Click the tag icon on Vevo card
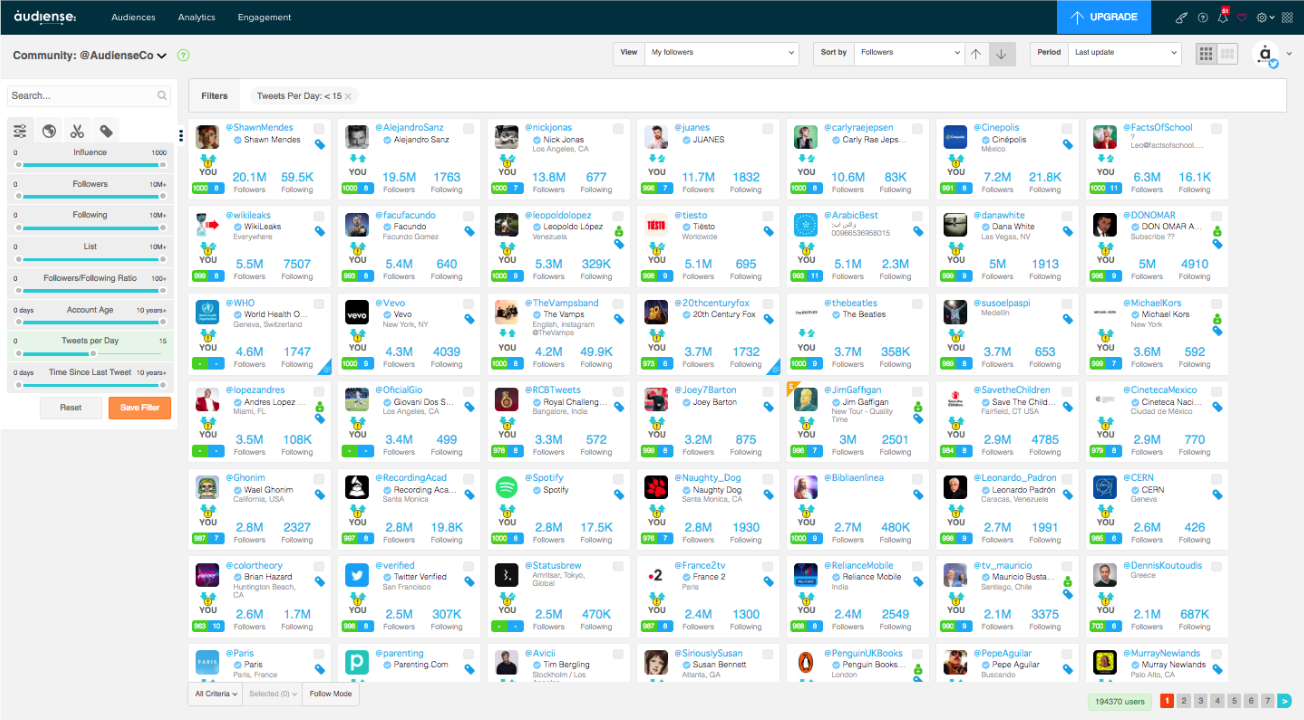Screen dimensions: 1304x720 pyautogui.click(x=469, y=319)
